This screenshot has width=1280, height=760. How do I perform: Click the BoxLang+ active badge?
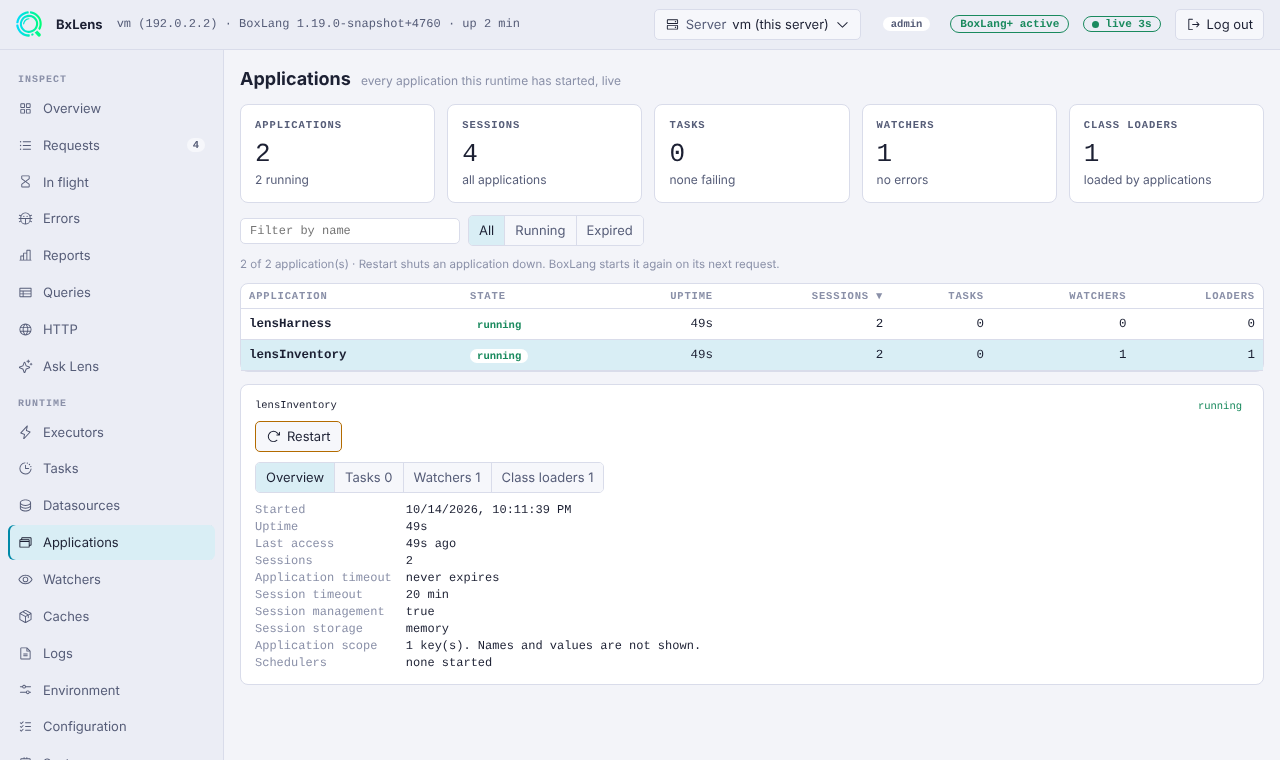(1009, 24)
